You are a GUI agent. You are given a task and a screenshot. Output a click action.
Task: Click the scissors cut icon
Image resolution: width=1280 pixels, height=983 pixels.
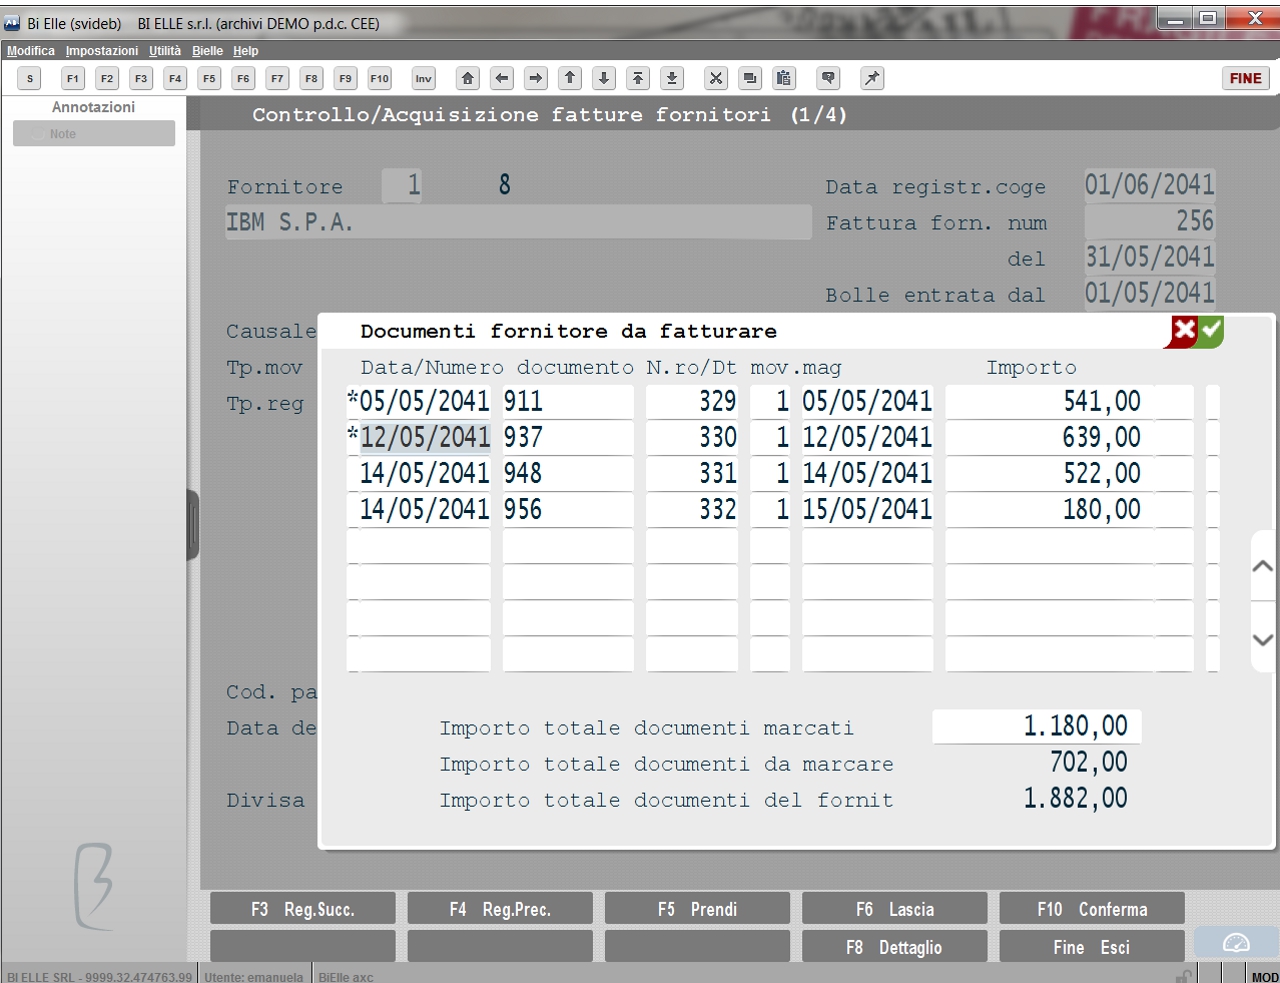(716, 78)
